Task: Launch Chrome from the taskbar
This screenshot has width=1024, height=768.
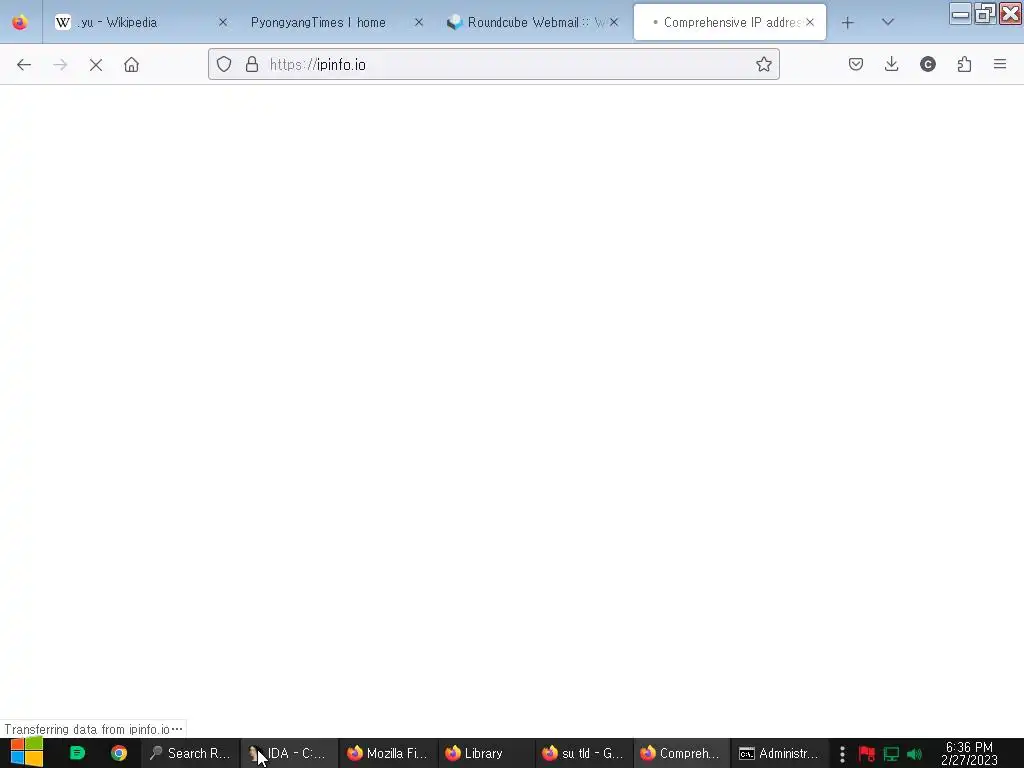Action: point(119,753)
